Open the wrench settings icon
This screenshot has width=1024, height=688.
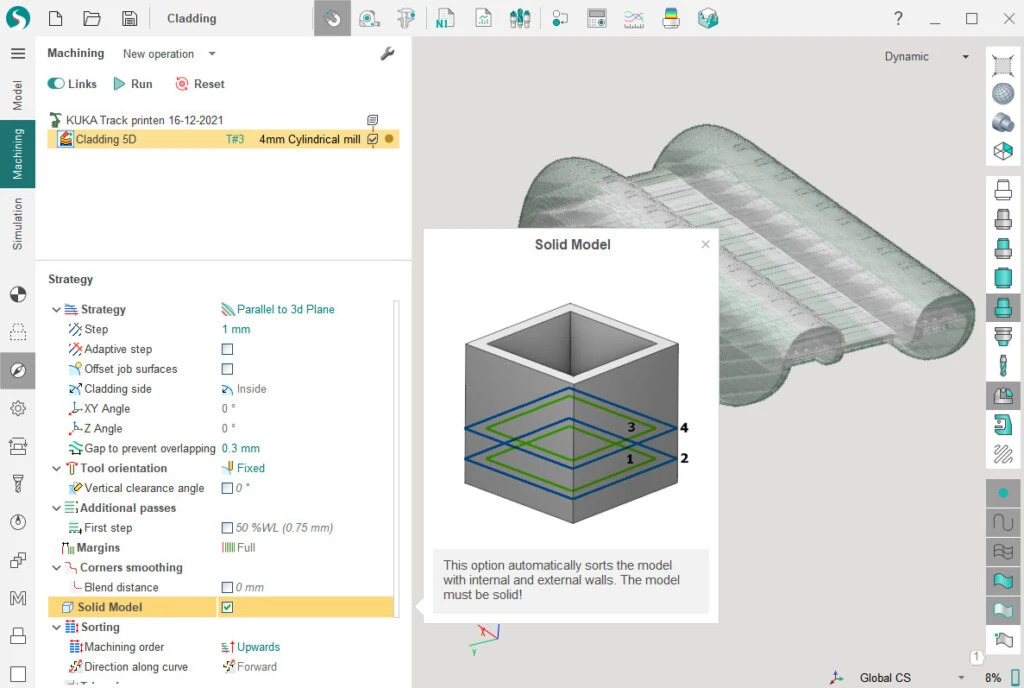pos(388,54)
